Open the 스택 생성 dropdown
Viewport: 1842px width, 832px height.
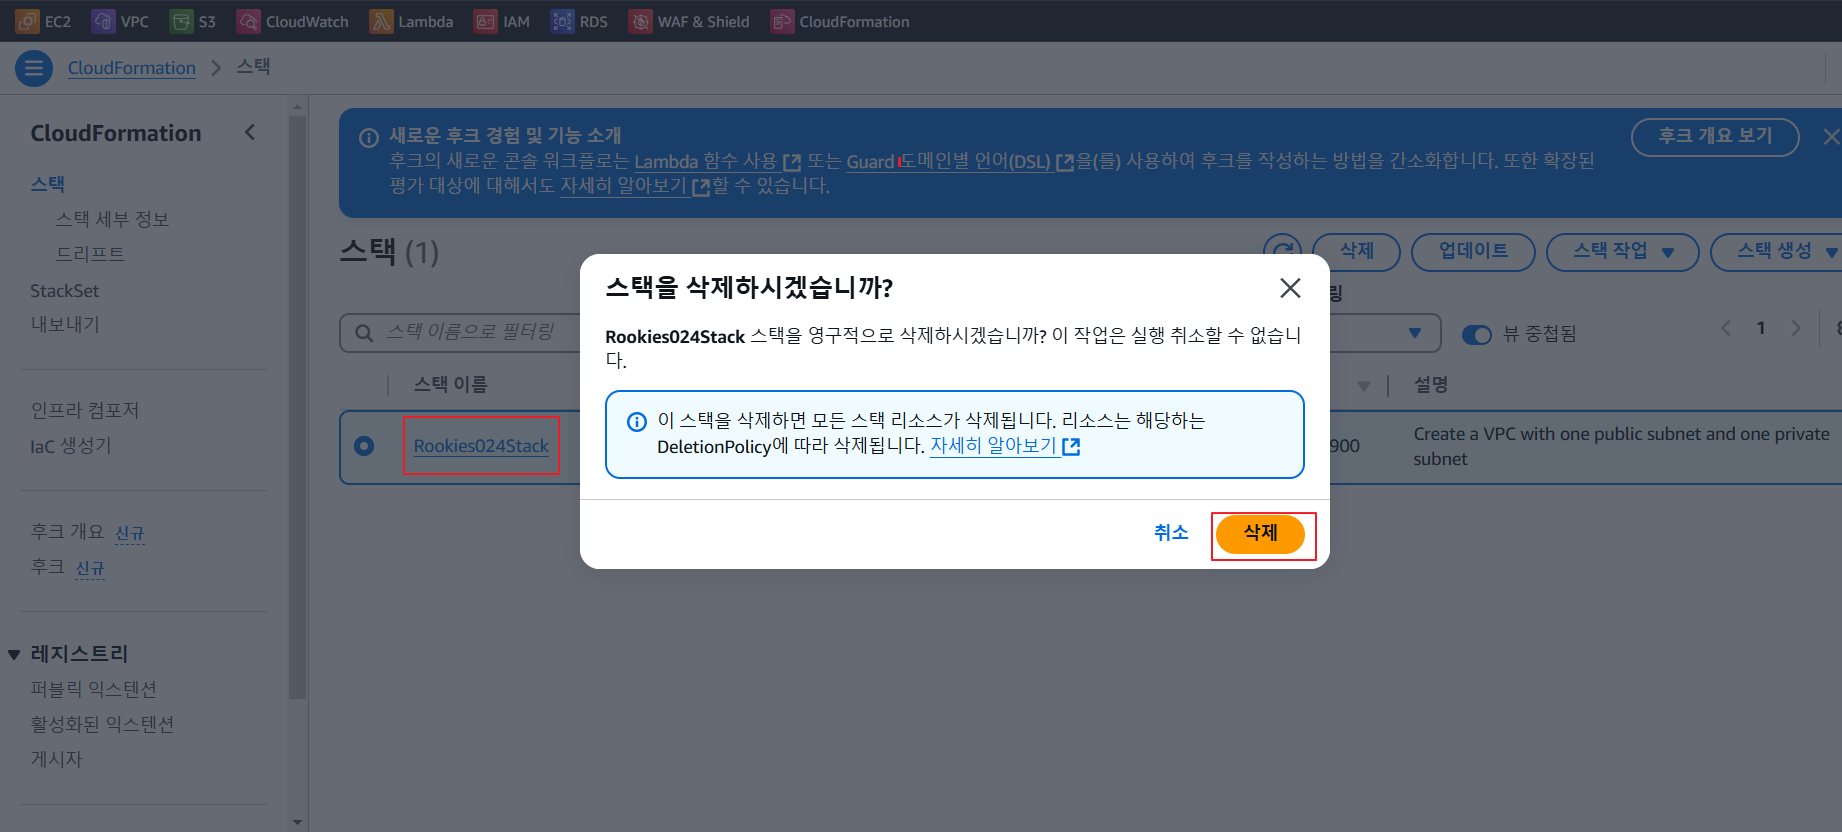pyautogui.click(x=1776, y=252)
